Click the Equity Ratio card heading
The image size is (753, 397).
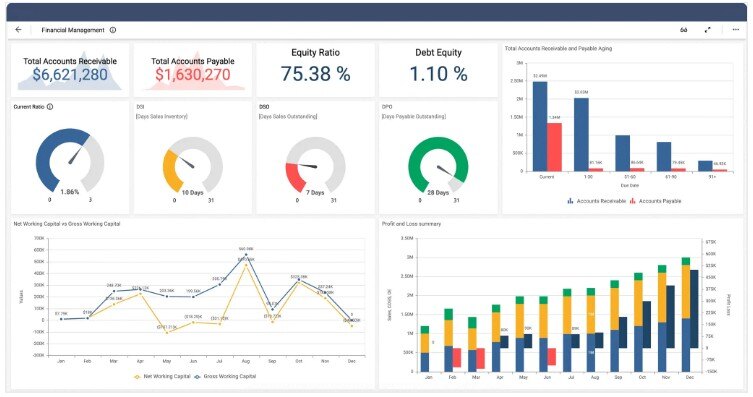tap(316, 52)
